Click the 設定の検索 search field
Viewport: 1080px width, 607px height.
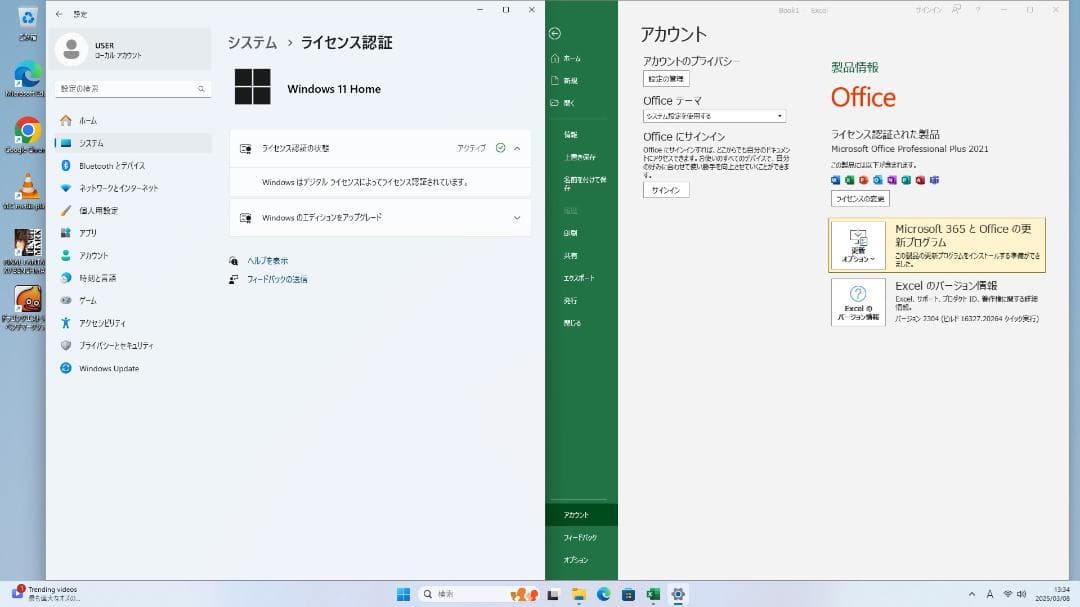point(131,88)
